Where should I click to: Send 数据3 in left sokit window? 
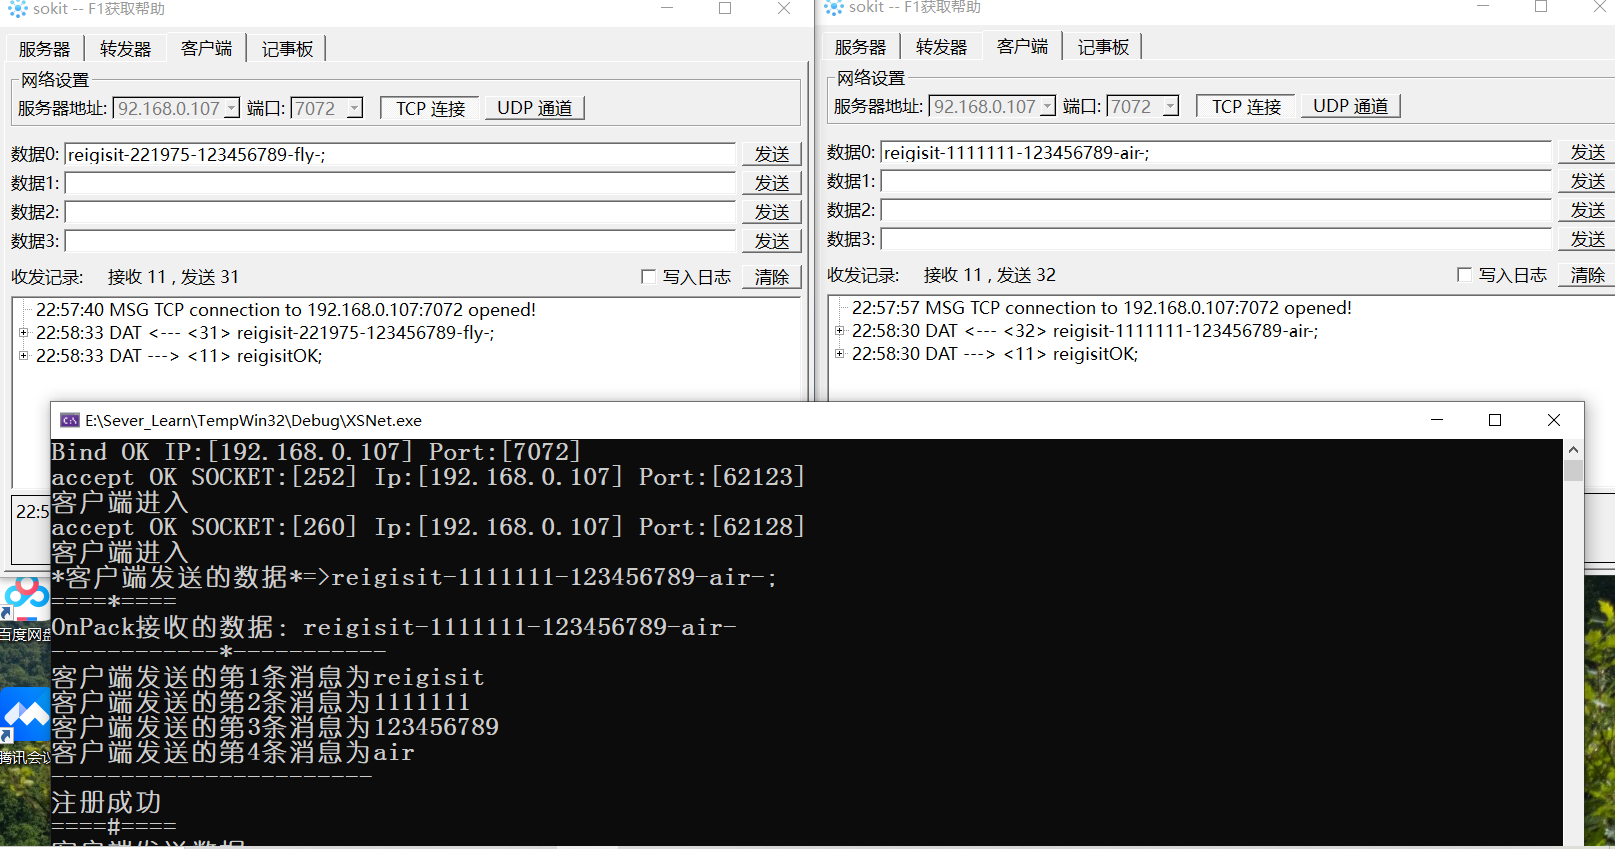tap(772, 241)
